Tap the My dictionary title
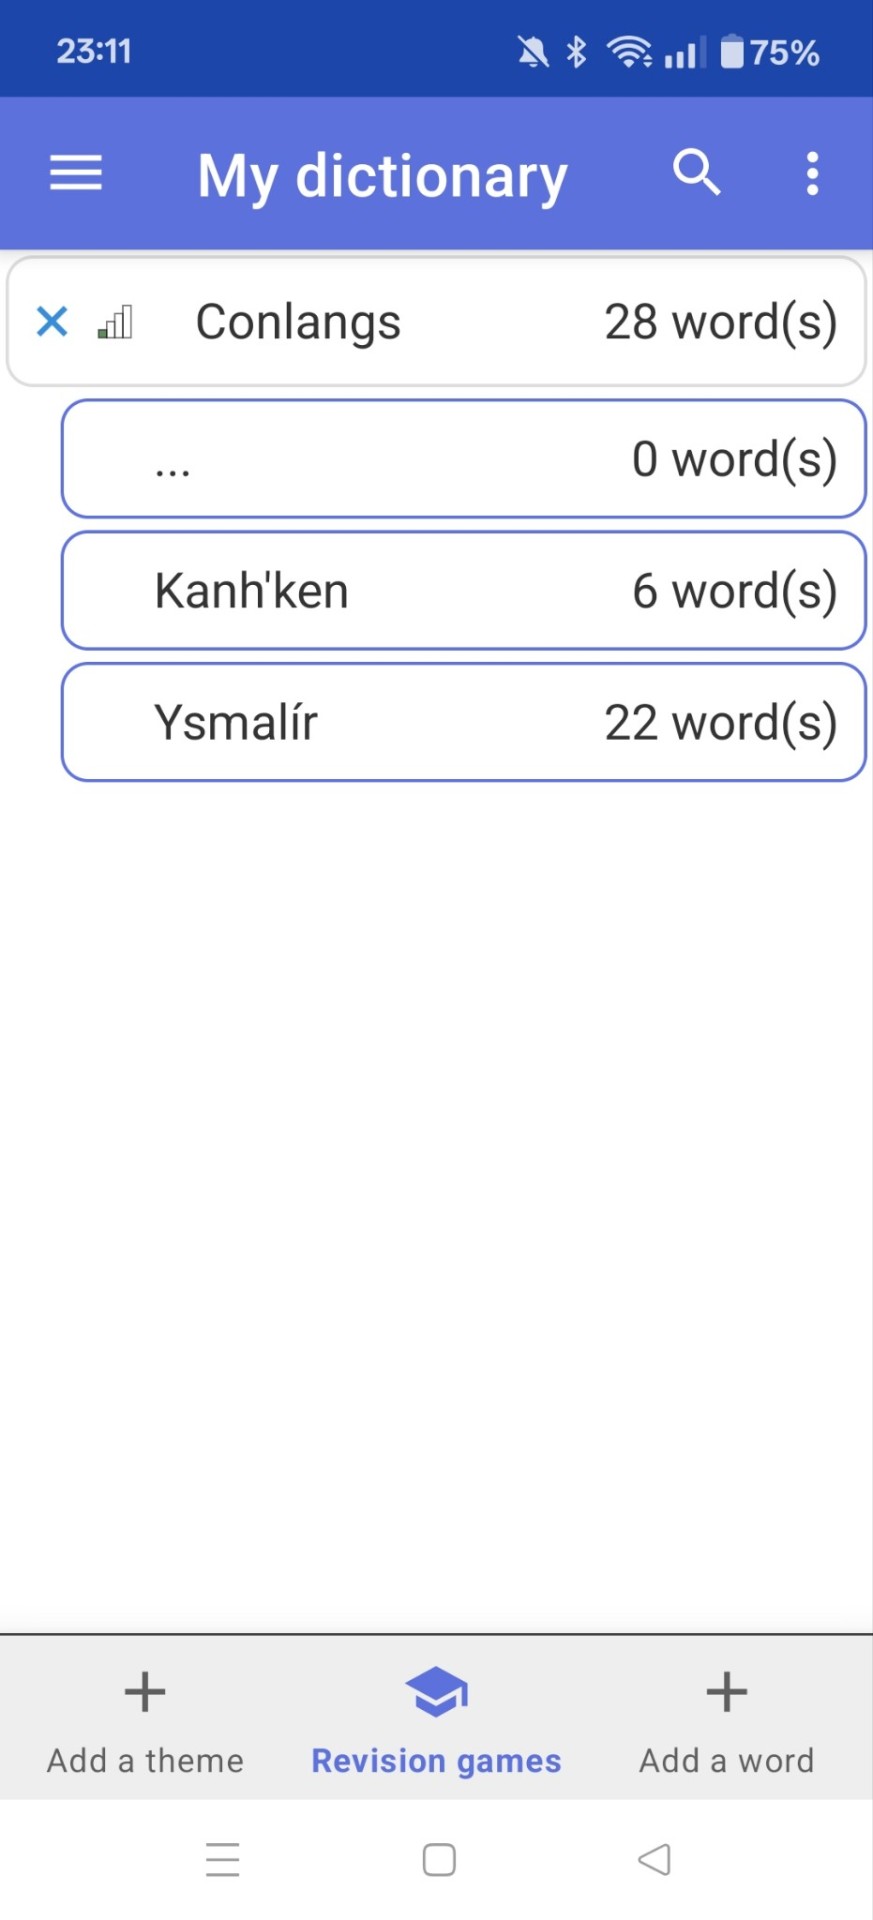This screenshot has height=1920, width=873. (x=382, y=176)
